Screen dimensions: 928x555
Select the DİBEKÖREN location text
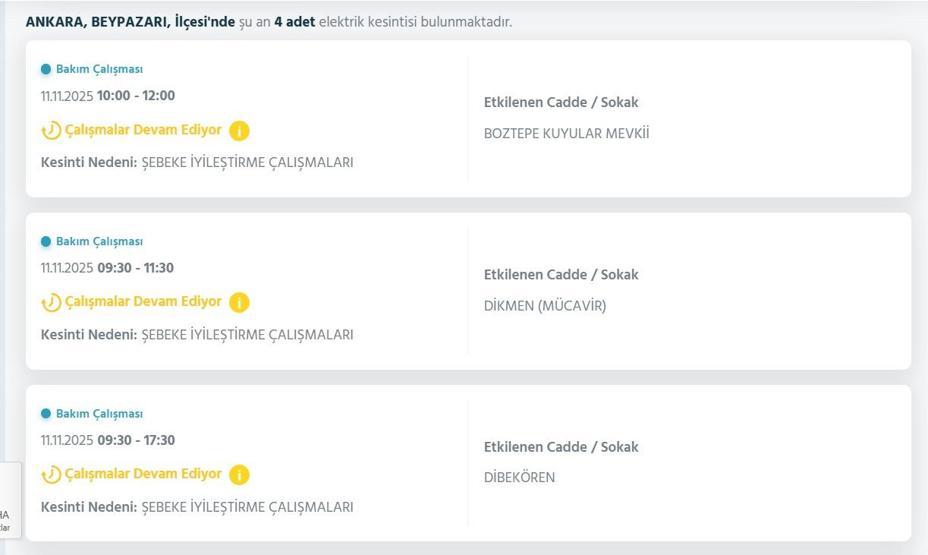[519, 478]
